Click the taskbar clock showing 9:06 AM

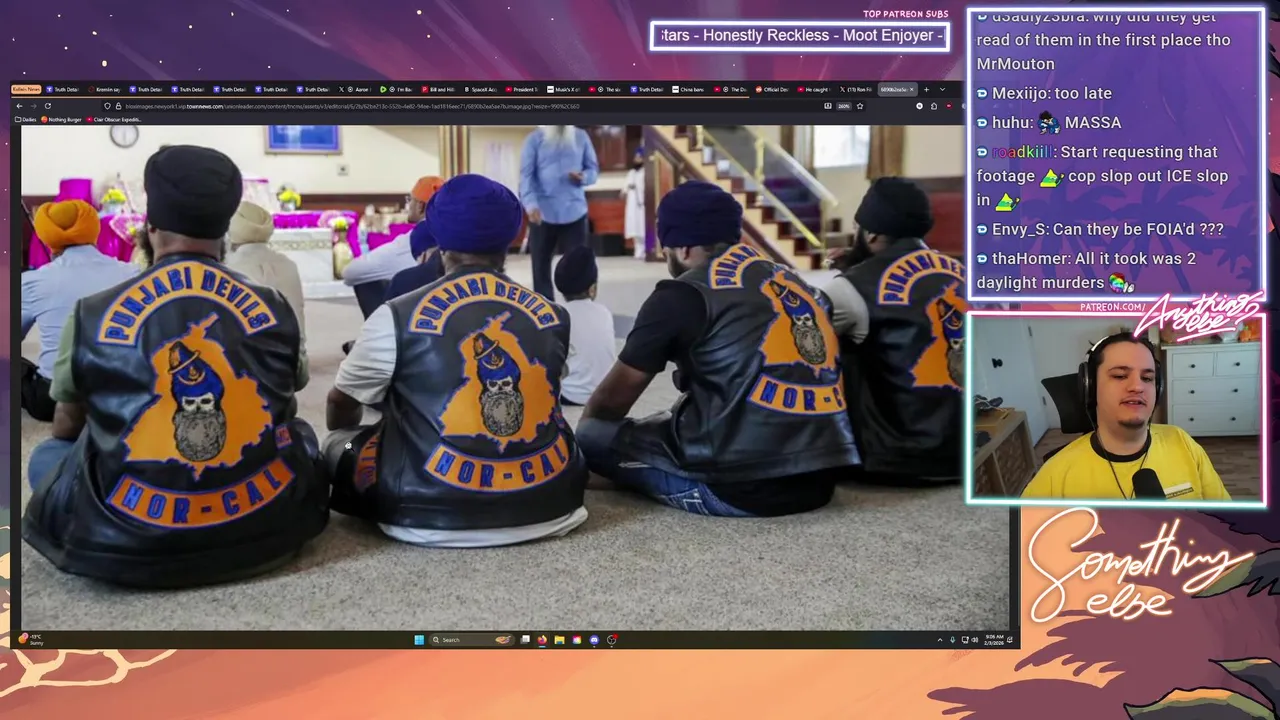pyautogui.click(x=995, y=640)
